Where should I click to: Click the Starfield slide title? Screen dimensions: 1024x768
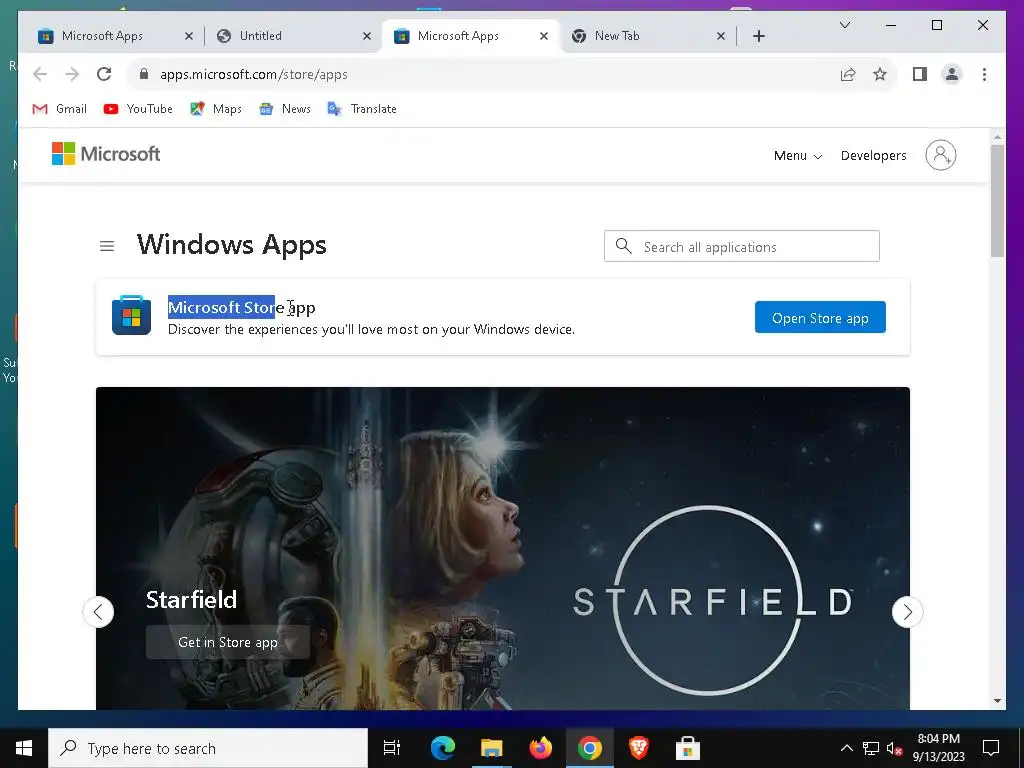click(x=191, y=600)
